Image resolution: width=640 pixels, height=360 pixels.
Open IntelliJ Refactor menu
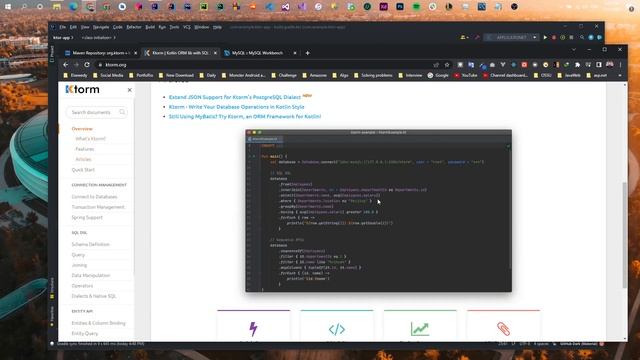(133, 27)
